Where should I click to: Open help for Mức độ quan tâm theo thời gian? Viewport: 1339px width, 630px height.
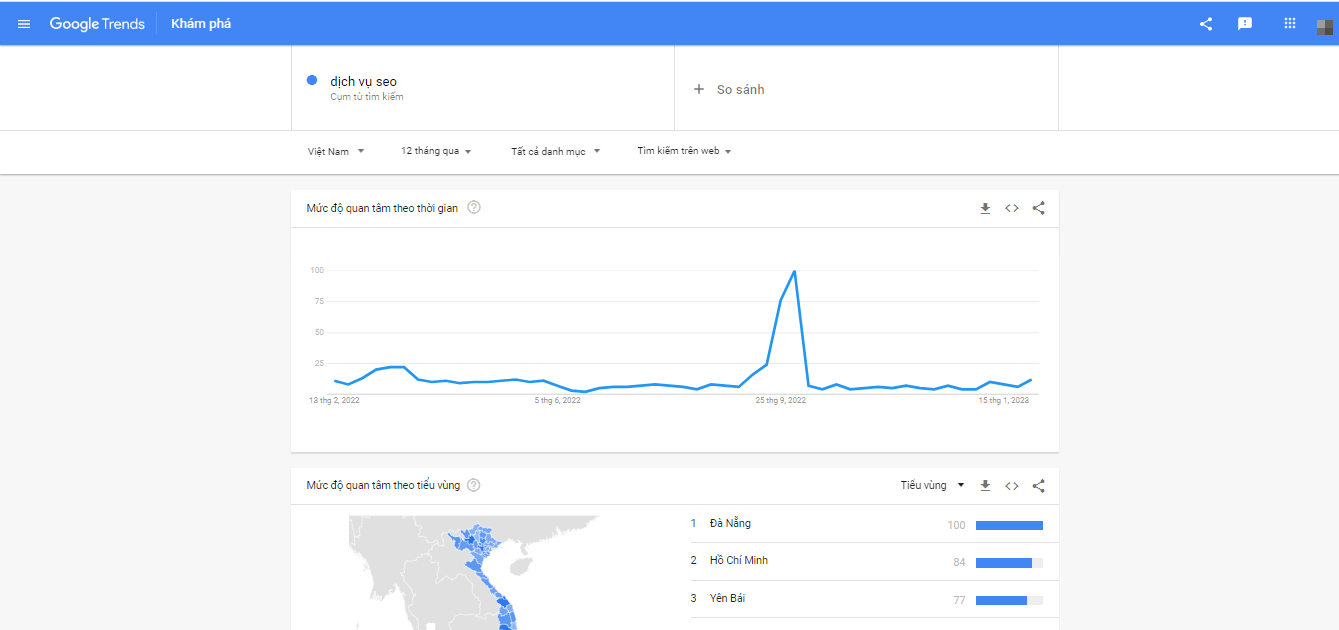pyautogui.click(x=474, y=208)
